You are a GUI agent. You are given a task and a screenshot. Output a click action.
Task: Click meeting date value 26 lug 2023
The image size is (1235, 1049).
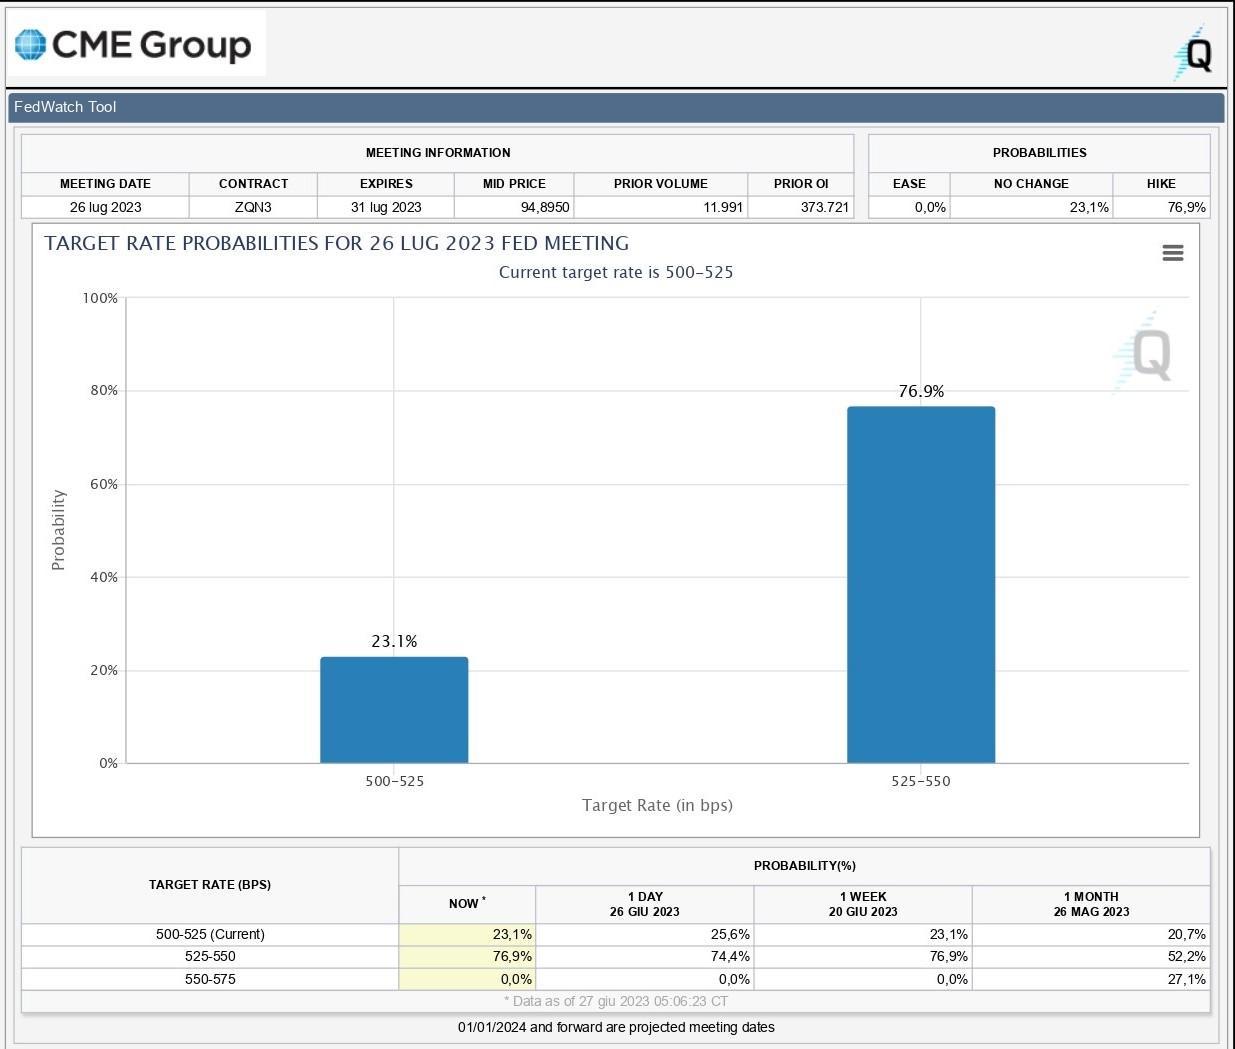(x=106, y=207)
